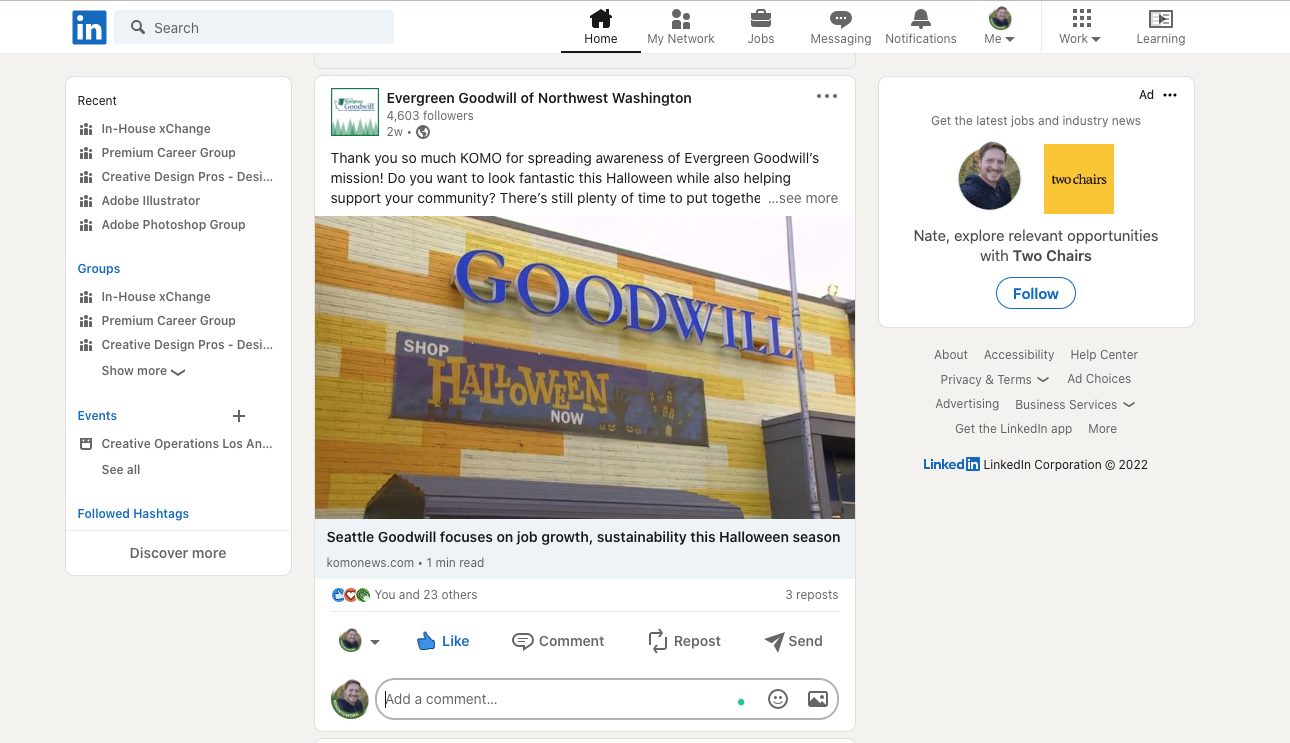This screenshot has height=743, width=1290.
Task: Click the Groups heading link
Action: (99, 269)
